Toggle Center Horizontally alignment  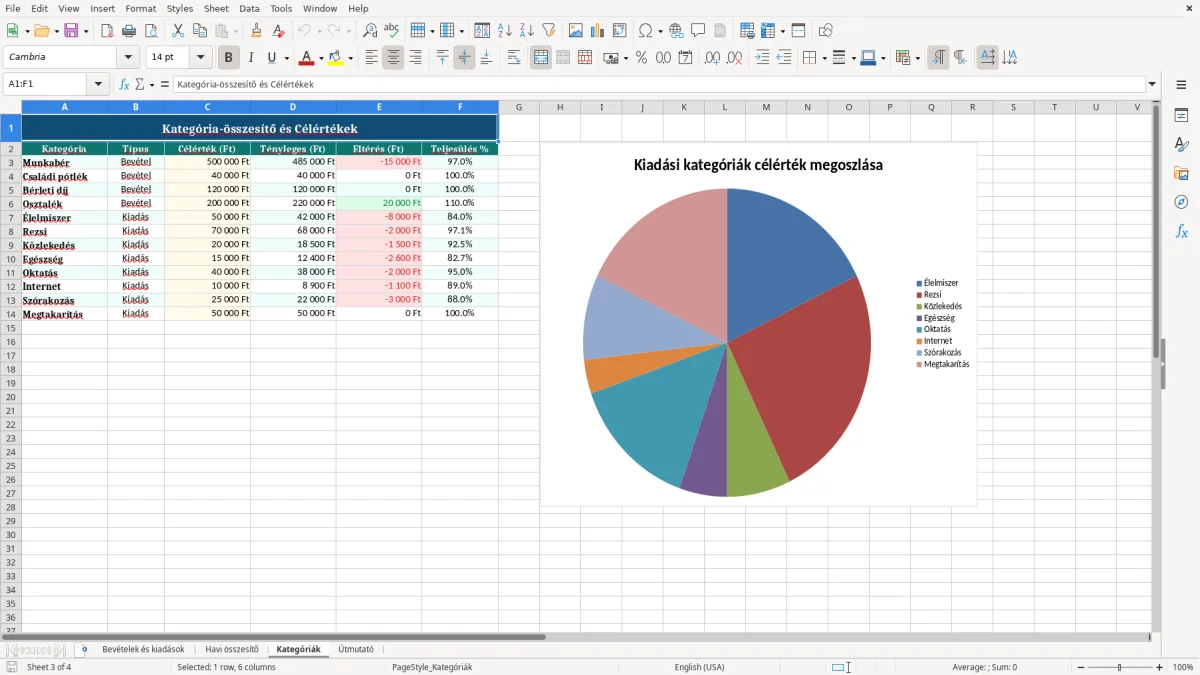[393, 58]
